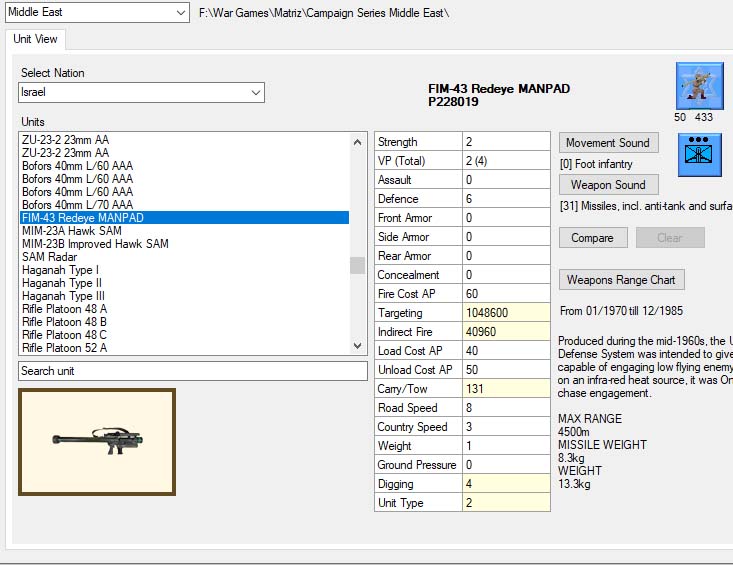
Task: Click the NATO infantry symbol icon
Action: (x=700, y=155)
